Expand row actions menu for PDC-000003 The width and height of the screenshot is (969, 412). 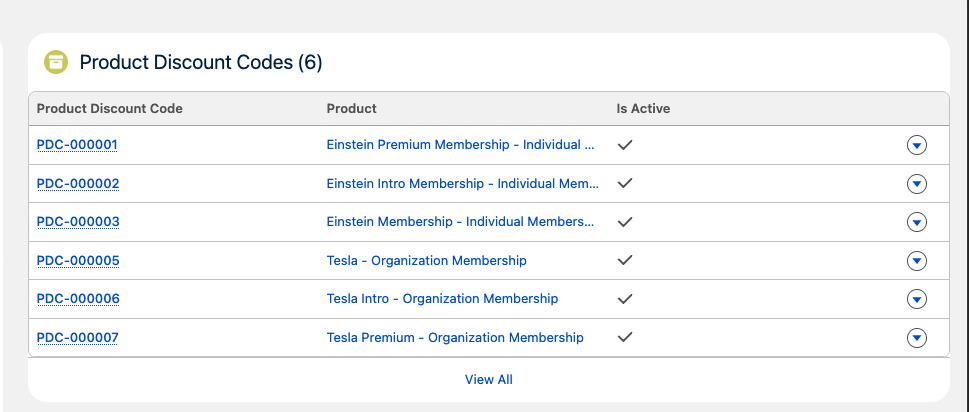click(916, 222)
